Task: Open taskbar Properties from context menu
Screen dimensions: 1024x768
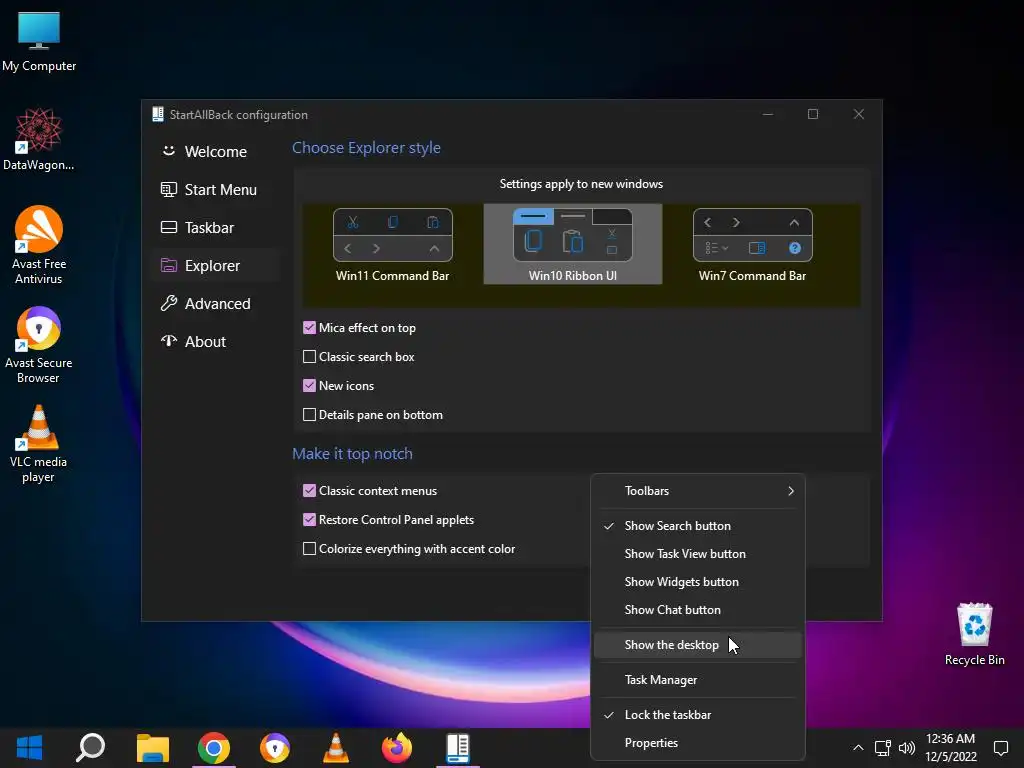Action: pos(697,743)
